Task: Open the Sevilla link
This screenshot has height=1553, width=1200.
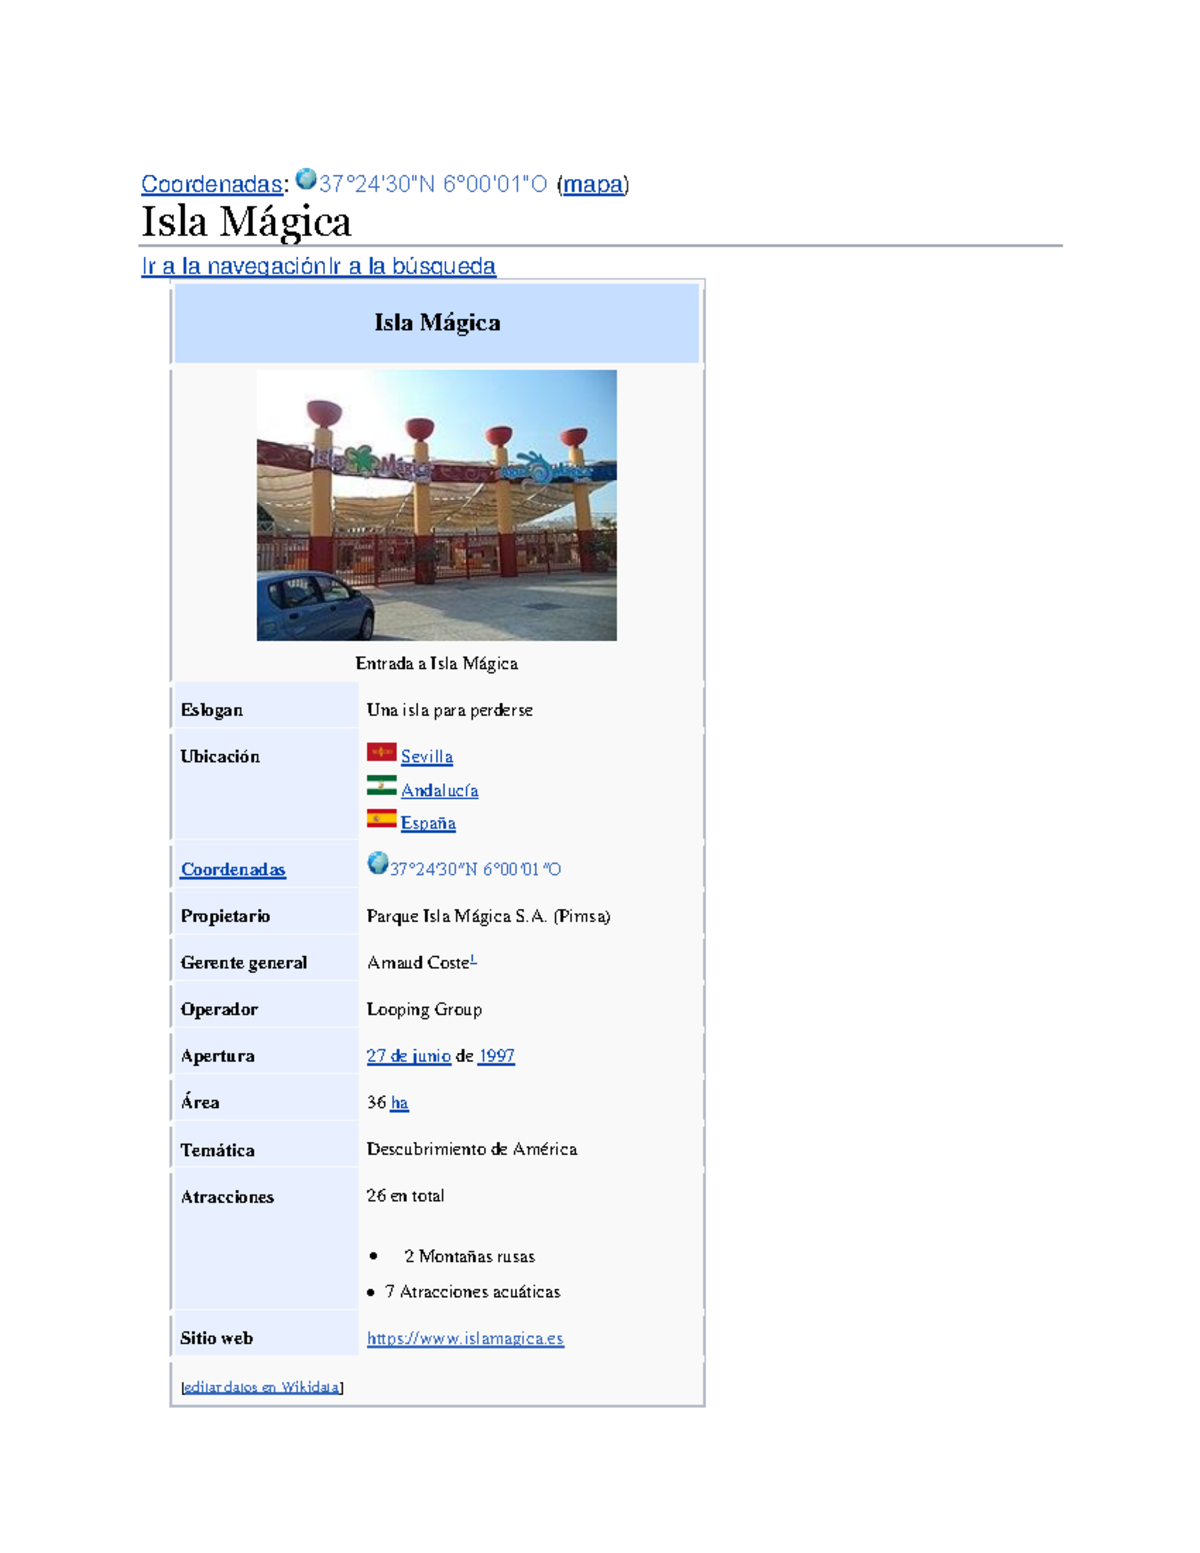Action: (x=427, y=757)
